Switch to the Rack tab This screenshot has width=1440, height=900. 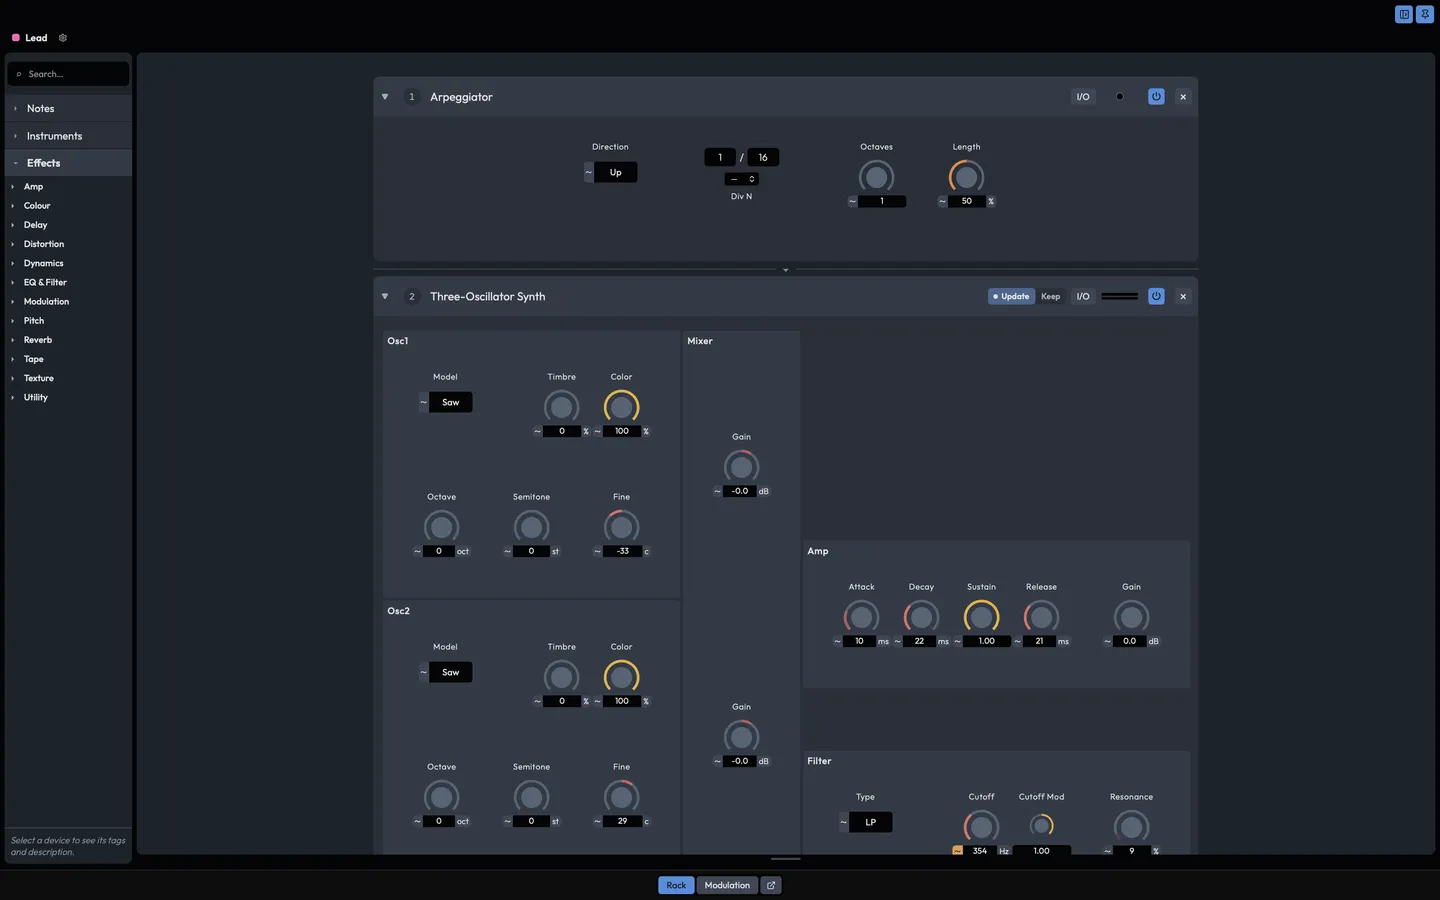676,885
